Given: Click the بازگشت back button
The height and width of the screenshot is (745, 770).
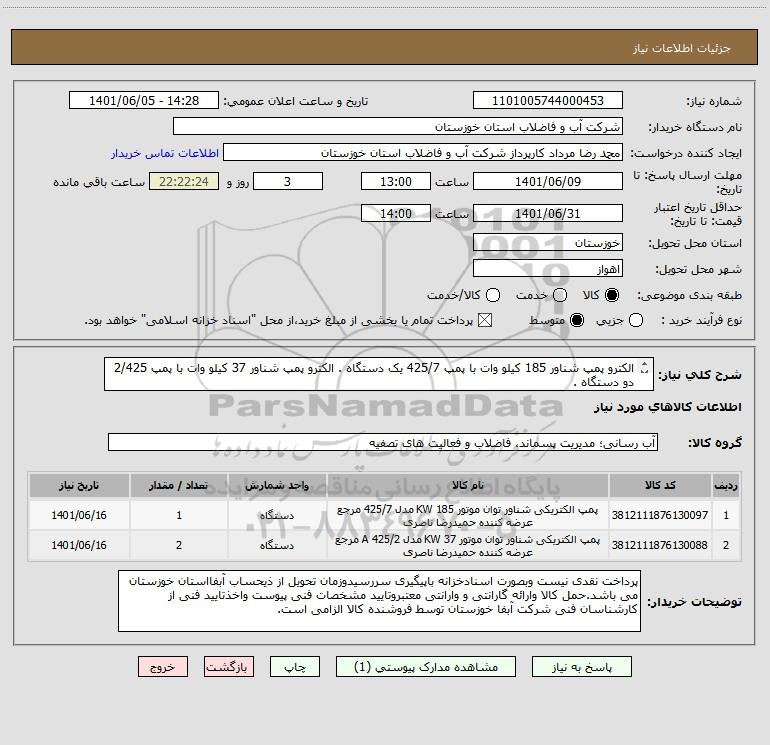Looking at the screenshot, I should [229, 667].
